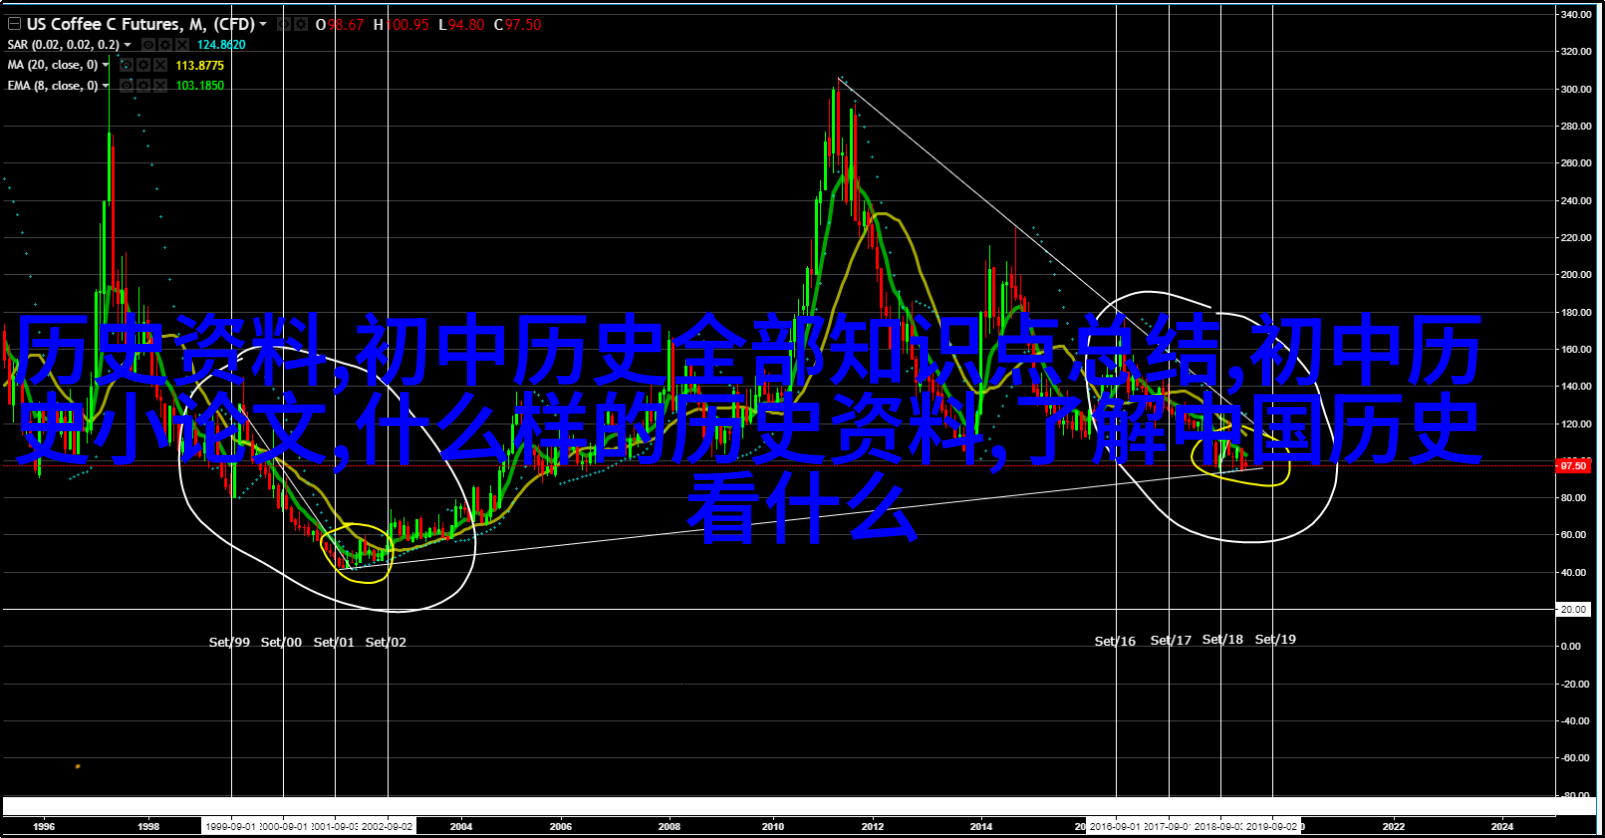Open the EMA (8, close, 0) settings gear

point(143,86)
